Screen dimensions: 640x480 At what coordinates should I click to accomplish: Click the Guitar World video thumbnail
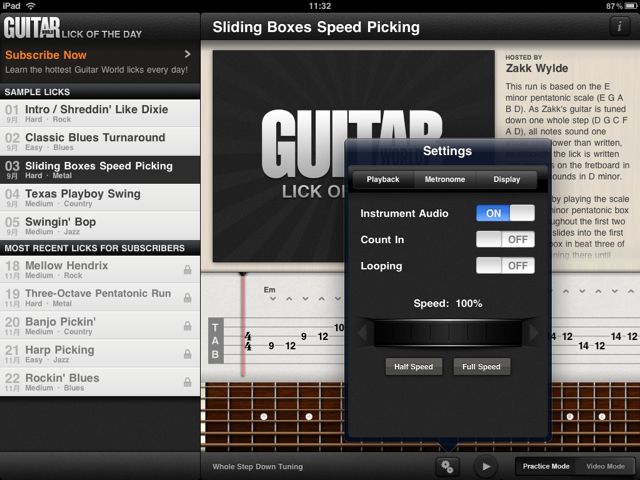(x=278, y=156)
